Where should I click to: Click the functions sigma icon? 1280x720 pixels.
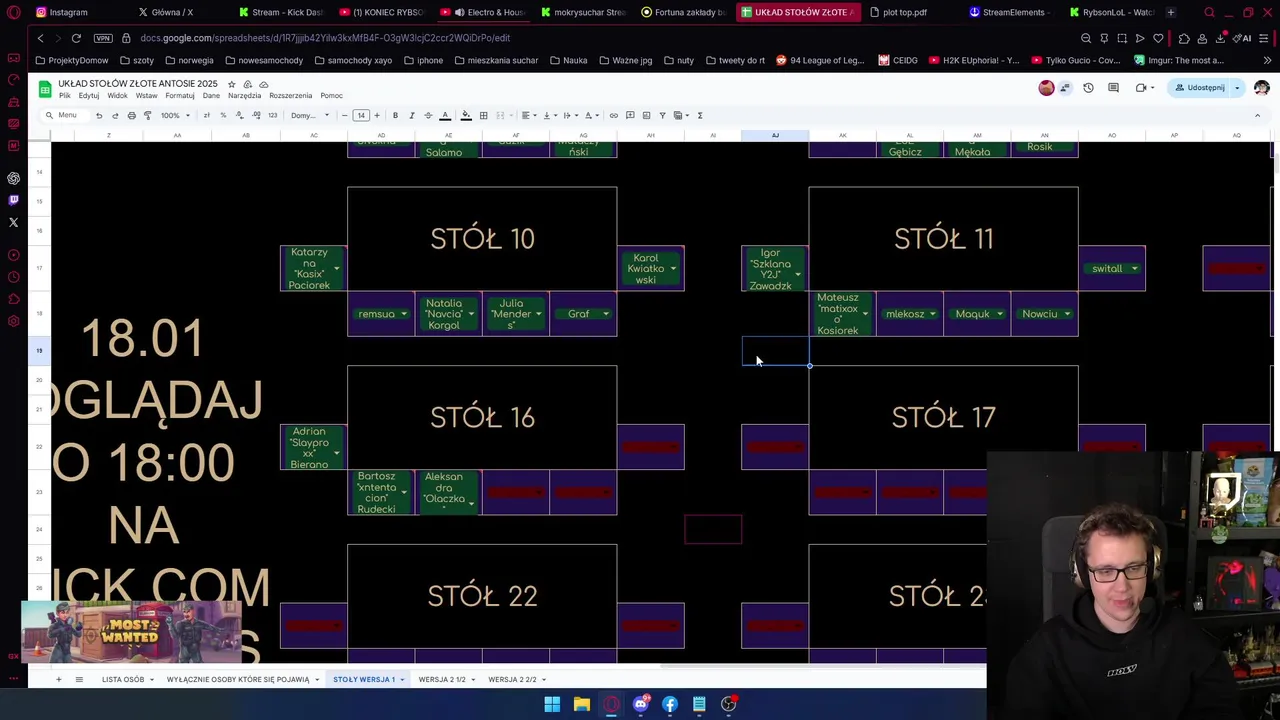[x=699, y=115]
